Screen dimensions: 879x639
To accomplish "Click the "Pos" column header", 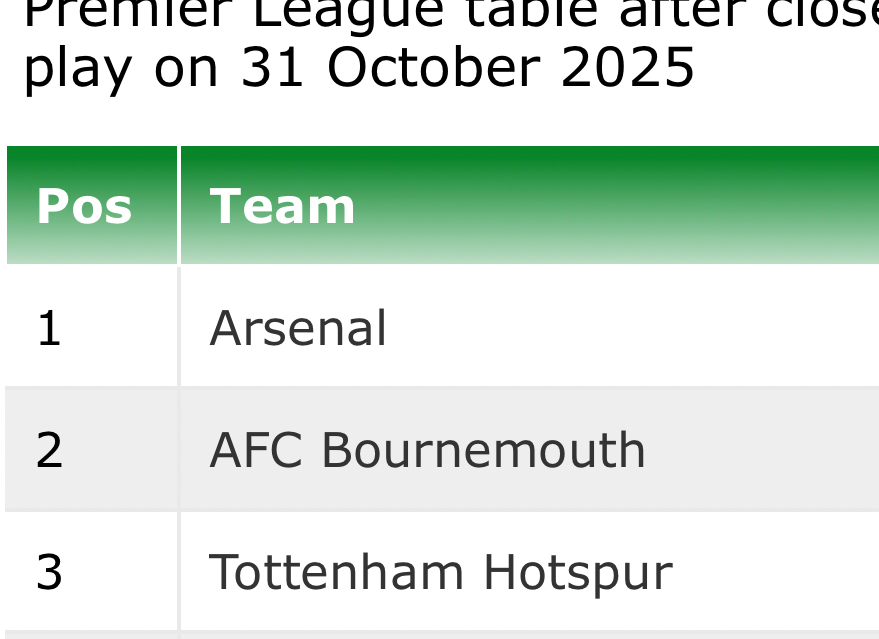I will (x=84, y=207).
